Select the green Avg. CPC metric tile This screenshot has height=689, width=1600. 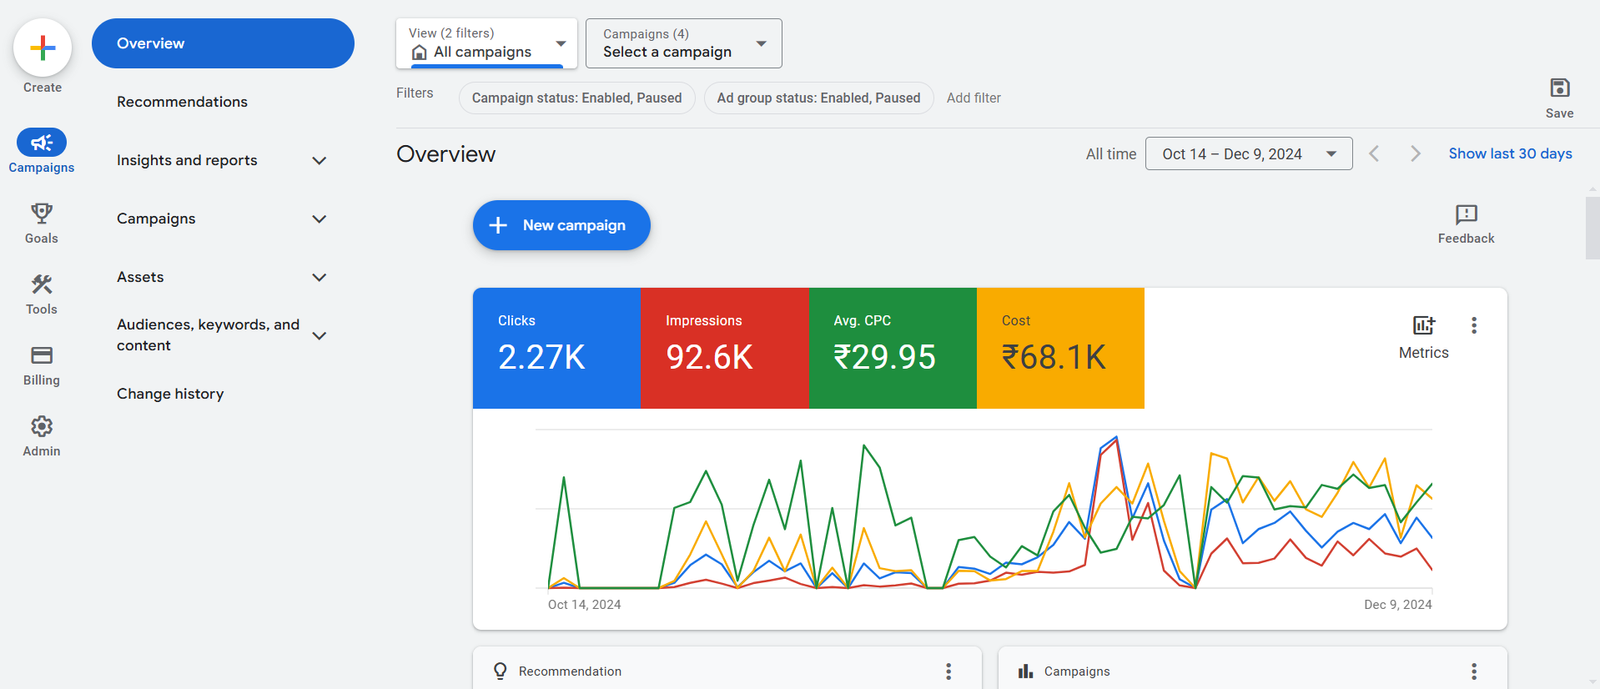tap(893, 348)
